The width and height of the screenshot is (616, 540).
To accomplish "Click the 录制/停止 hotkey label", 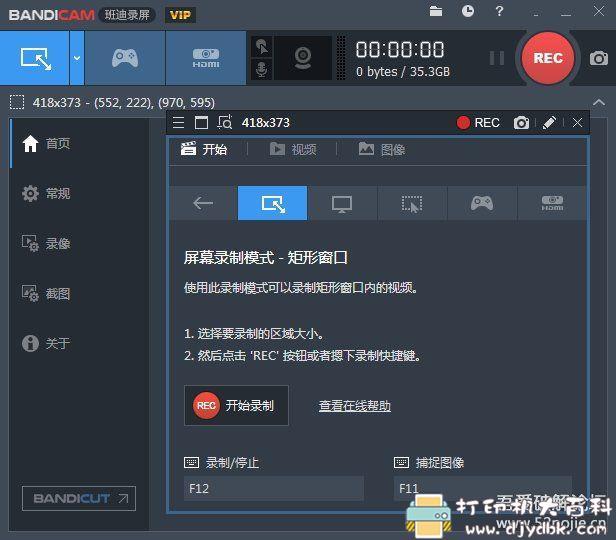I will pos(232,463).
